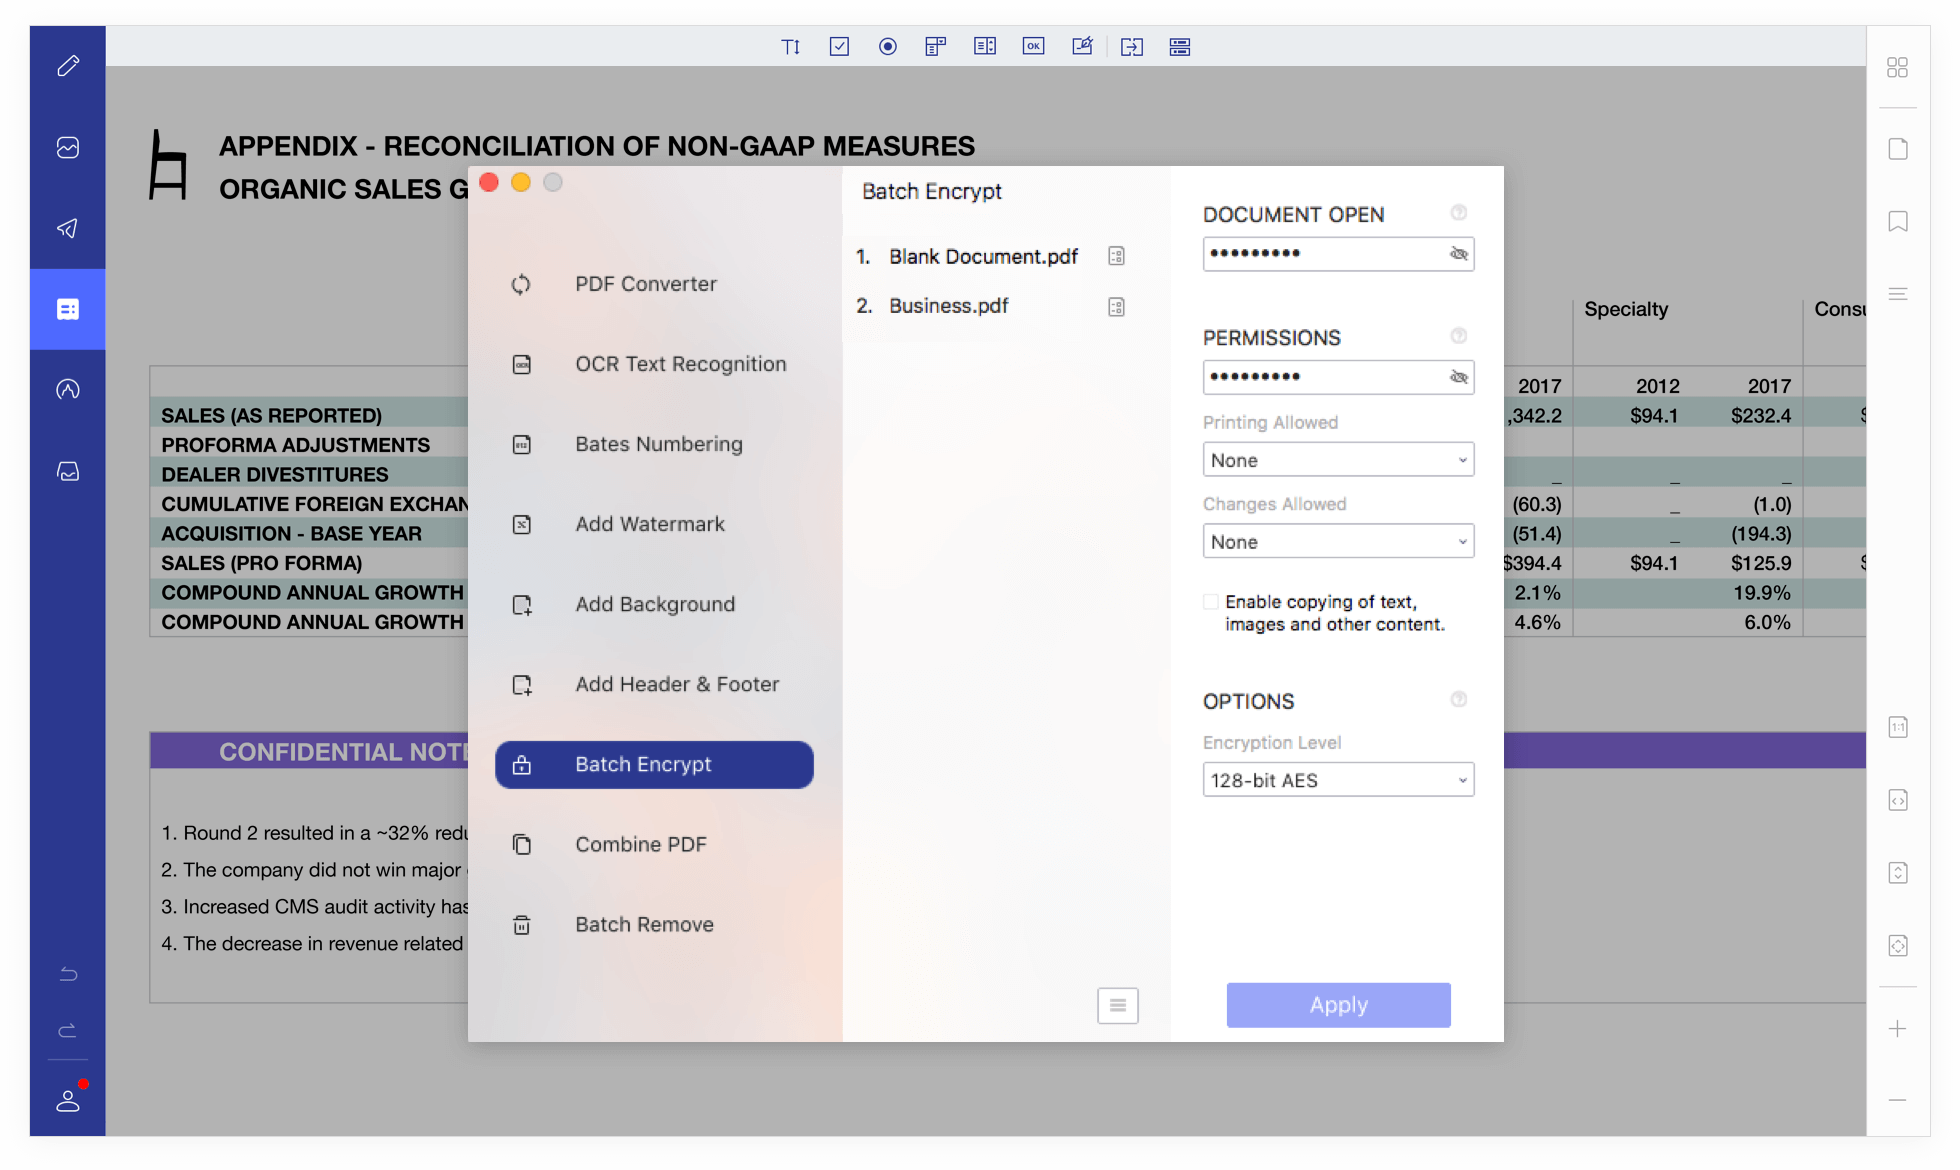Enable copying of text, images checkbox

point(1211,602)
